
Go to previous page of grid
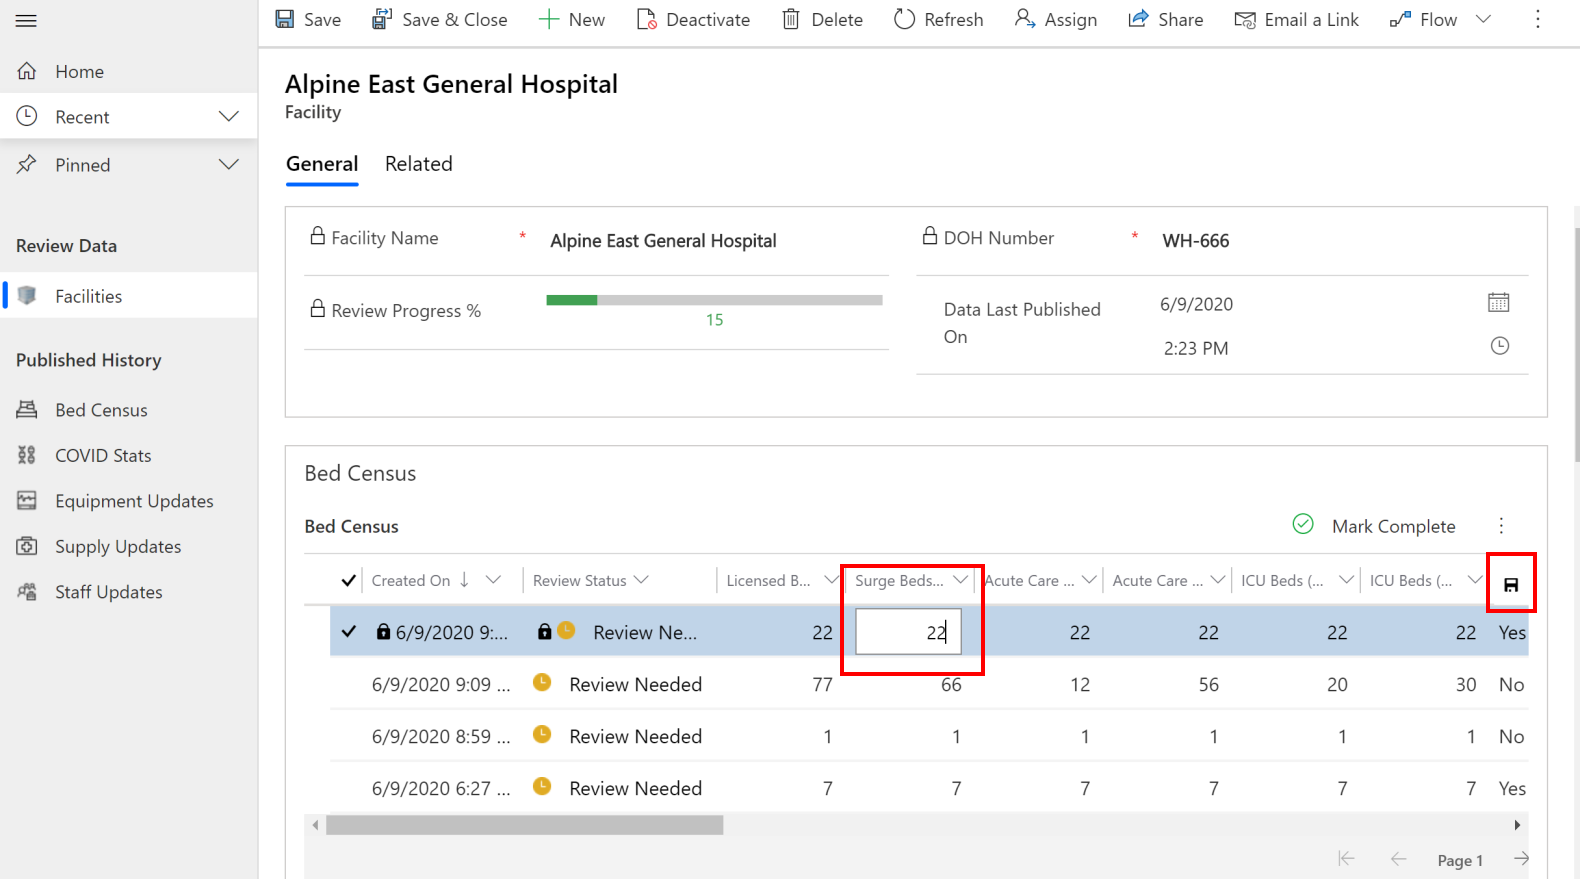pyautogui.click(x=1398, y=858)
